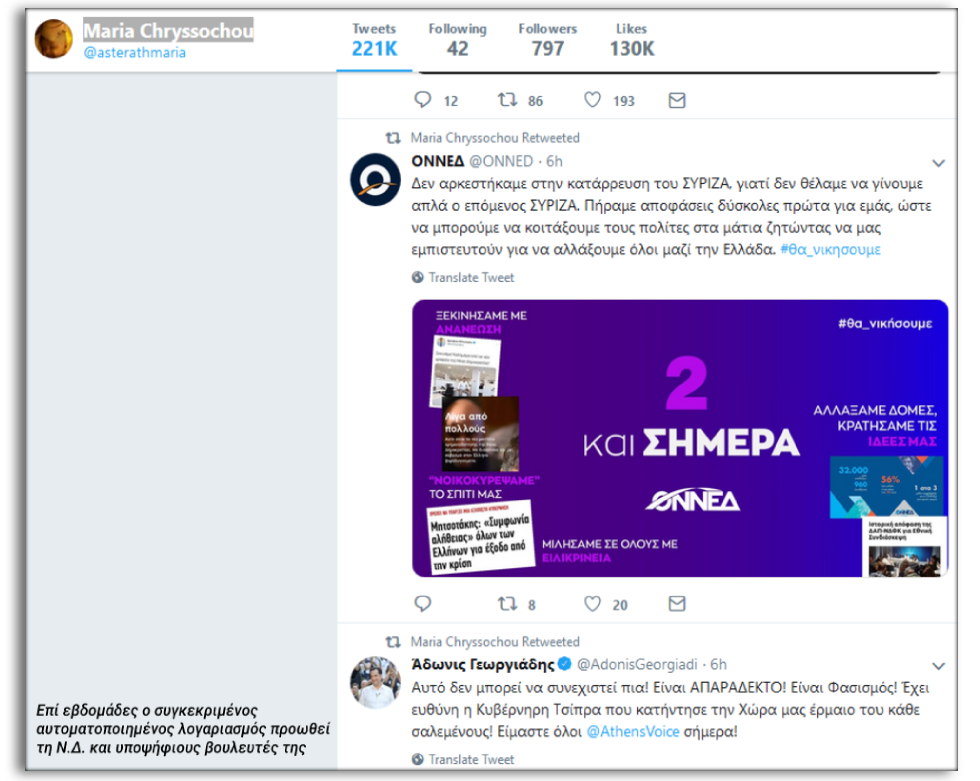Screen dimensions: 980x781
Task: Open the ΟΝΝΕΔ purple campaign image
Action: pos(680,438)
